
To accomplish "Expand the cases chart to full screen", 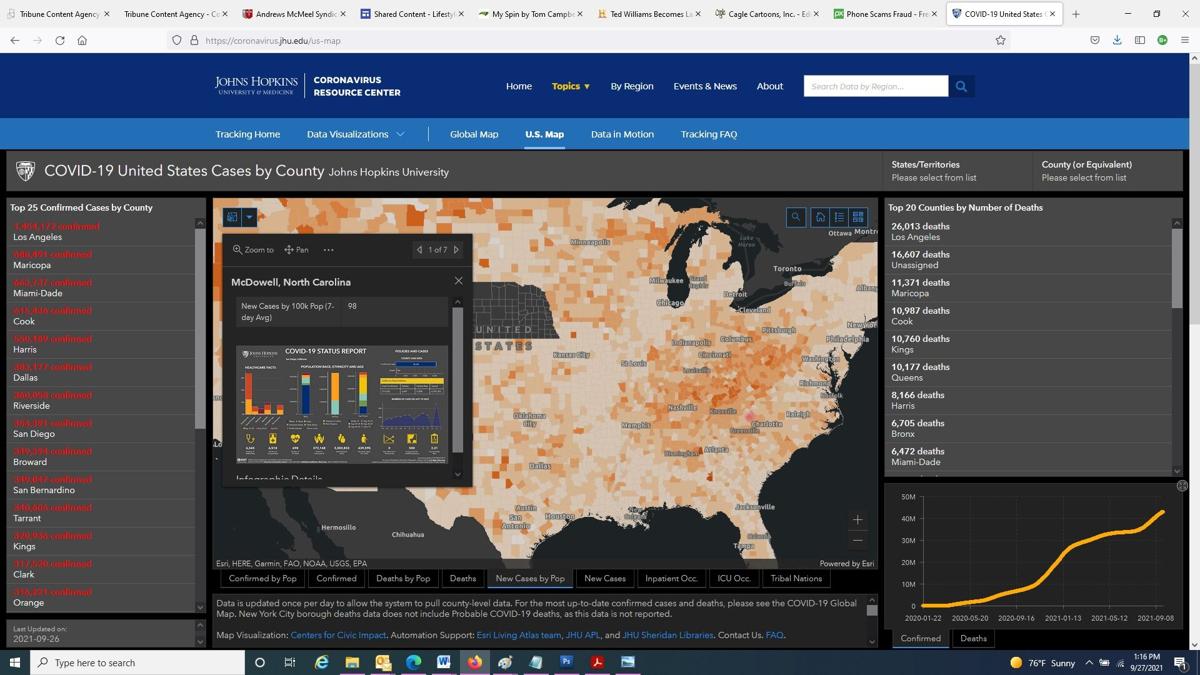I will coord(1182,486).
